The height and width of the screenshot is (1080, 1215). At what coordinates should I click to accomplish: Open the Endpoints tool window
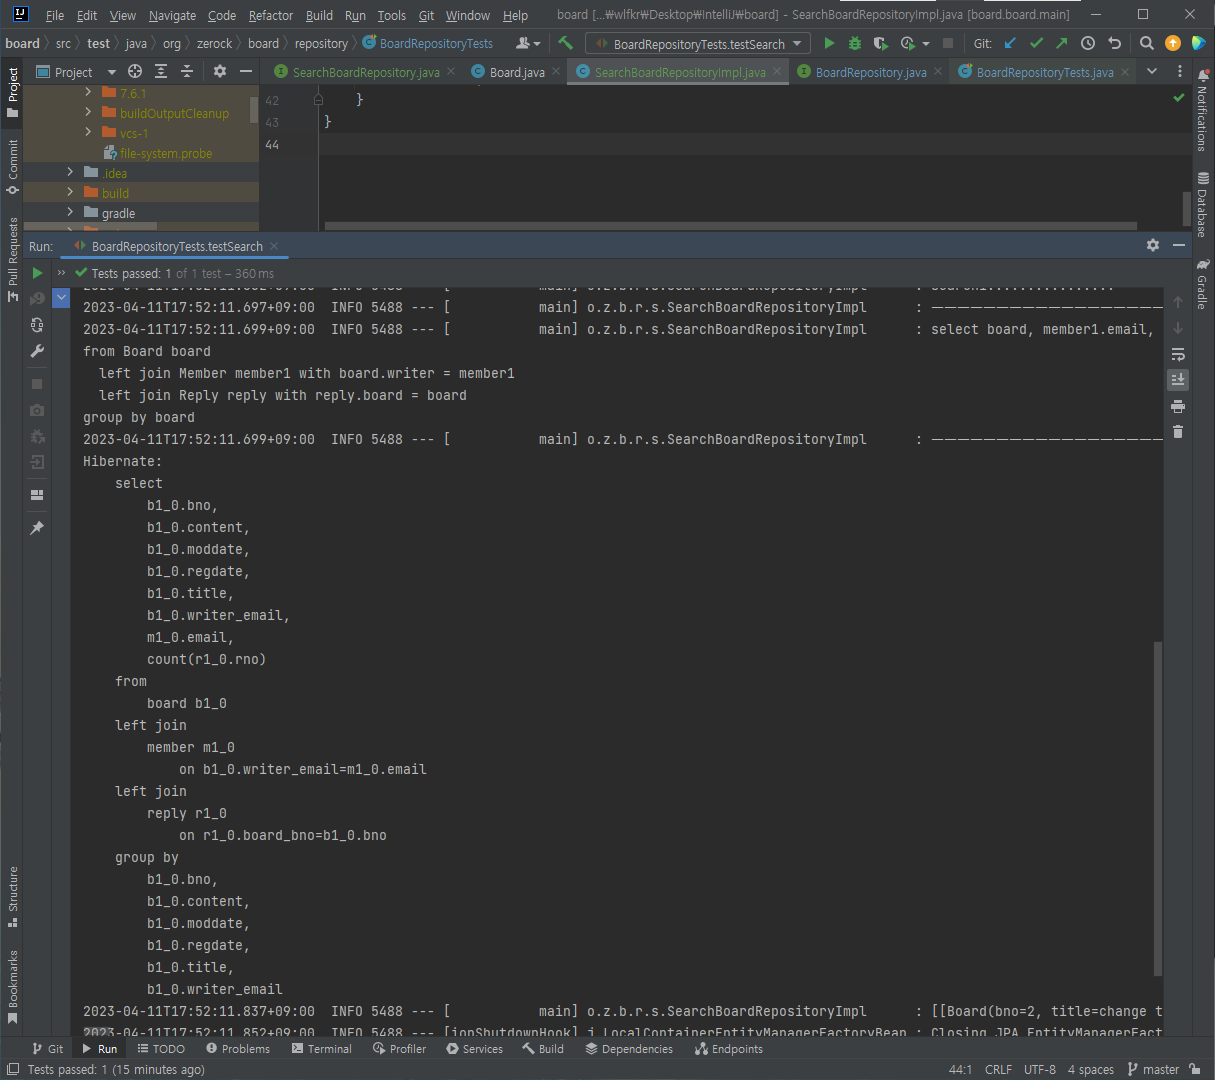pyautogui.click(x=729, y=1049)
